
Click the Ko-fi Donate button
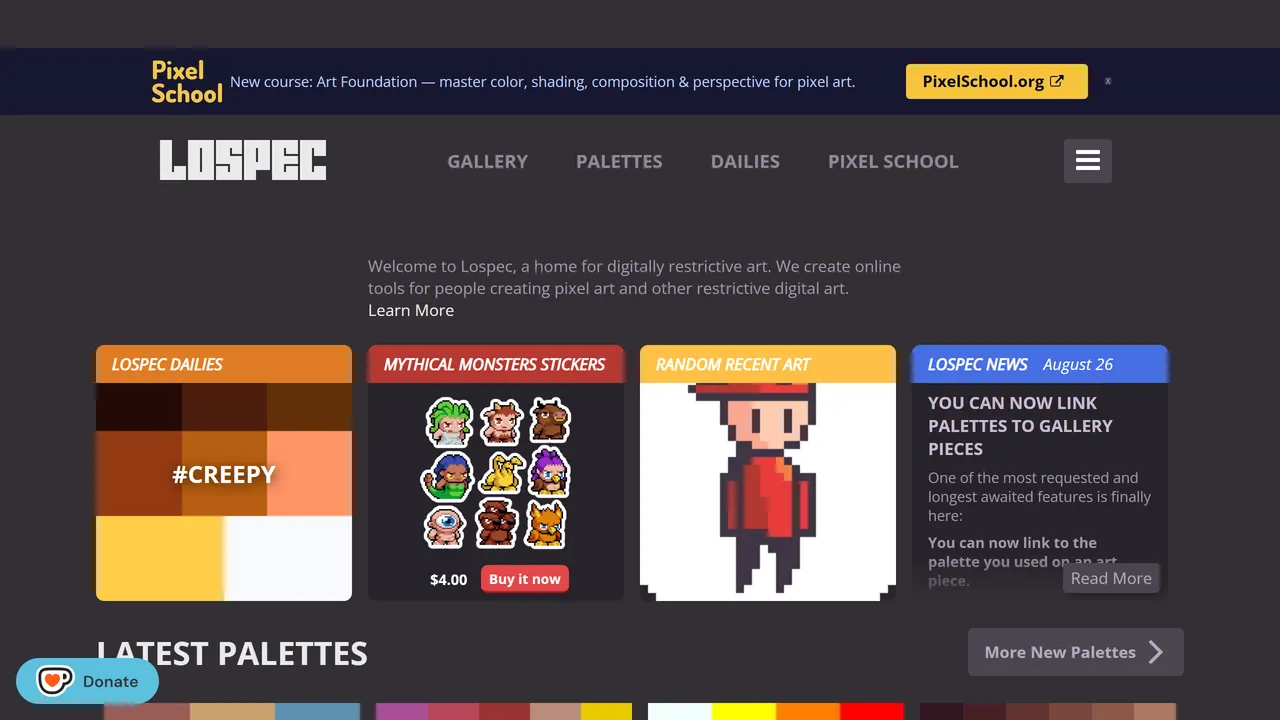click(87, 681)
